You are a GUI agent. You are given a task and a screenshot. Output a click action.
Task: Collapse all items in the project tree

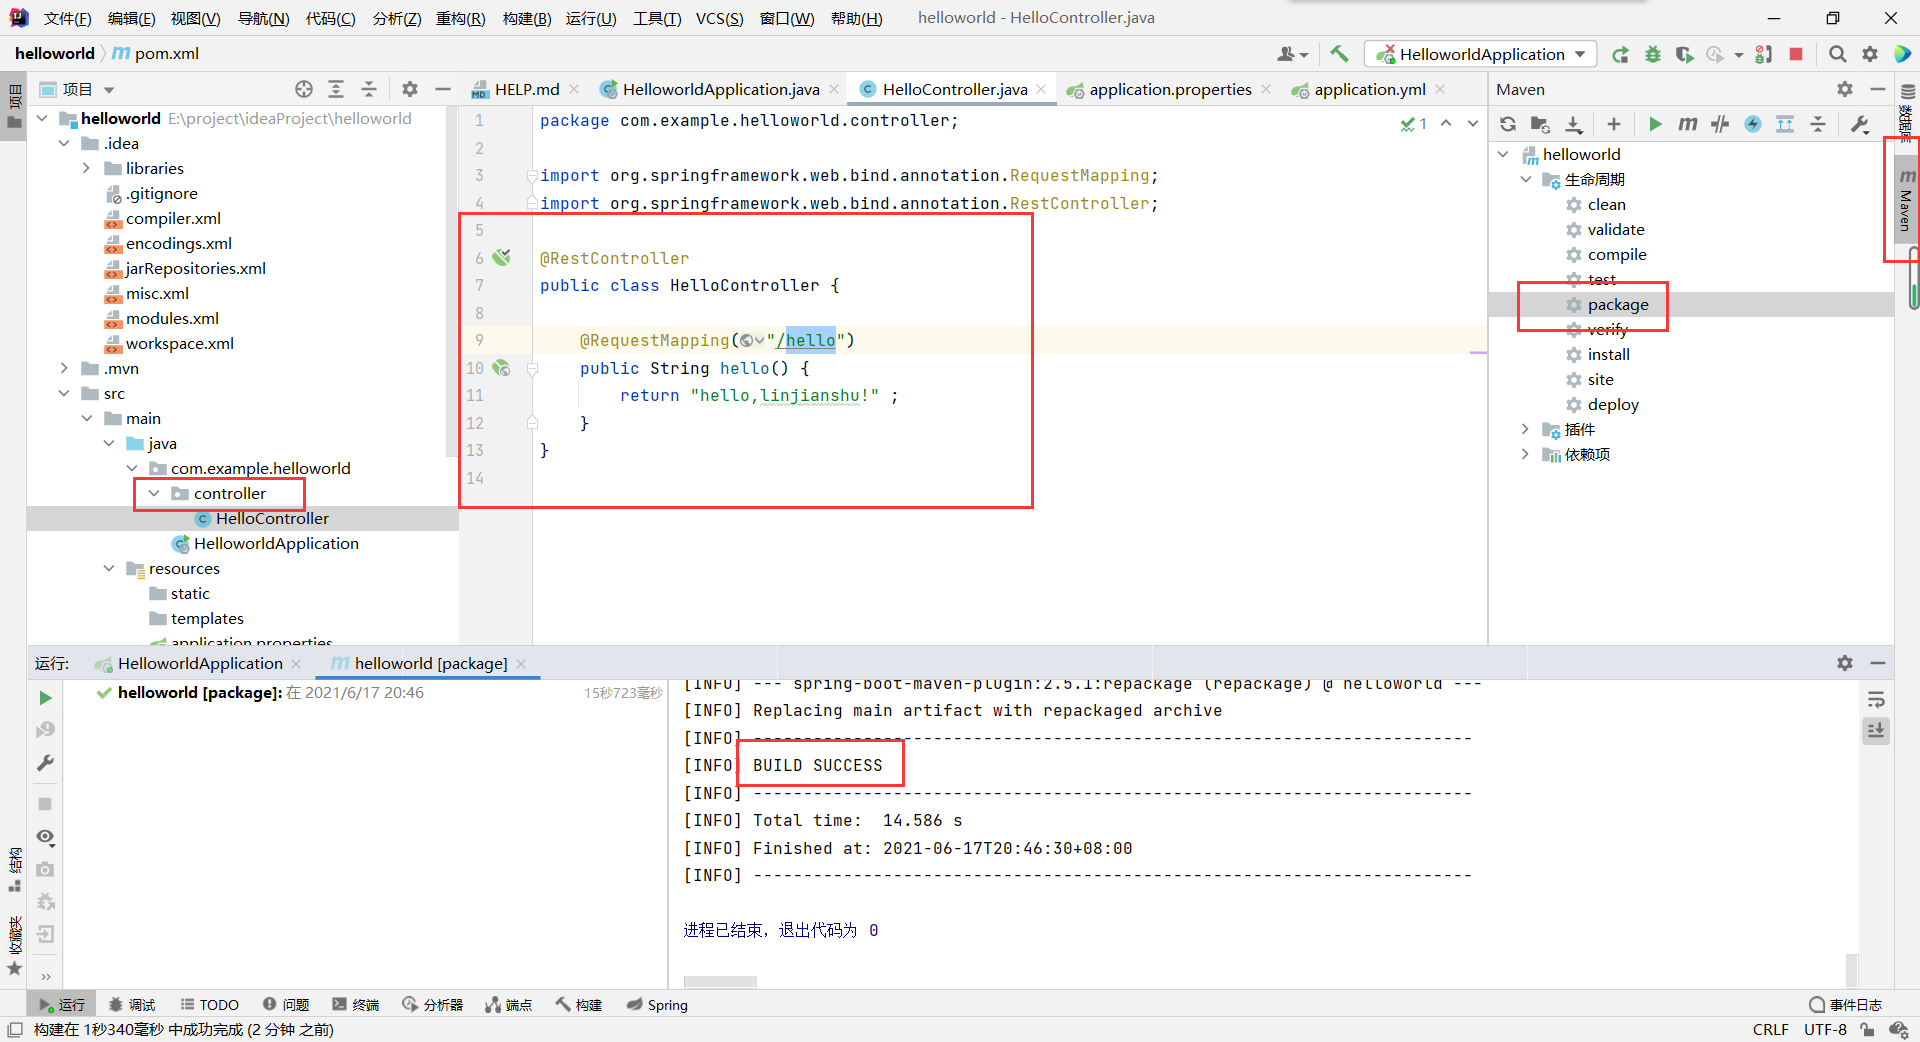click(368, 89)
